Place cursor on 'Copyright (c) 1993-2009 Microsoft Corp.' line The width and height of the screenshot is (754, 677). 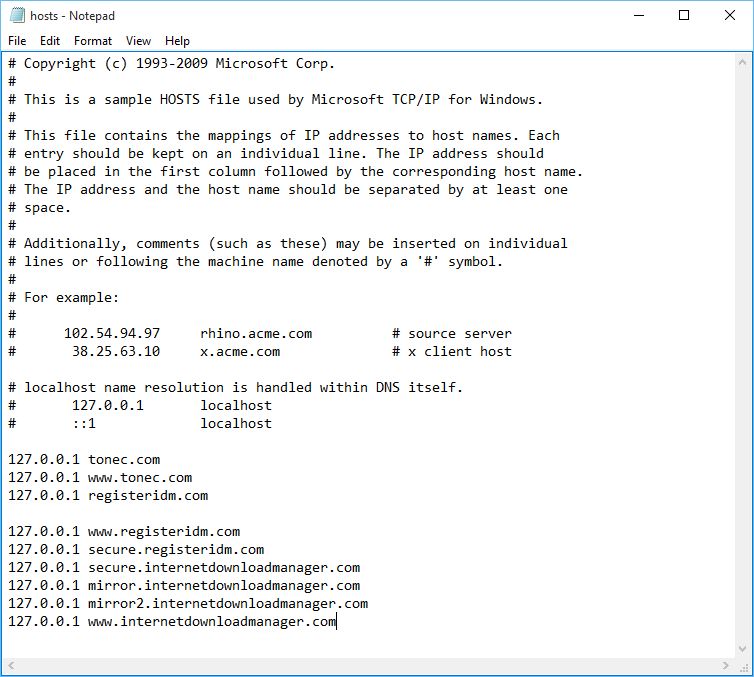[x=171, y=63]
